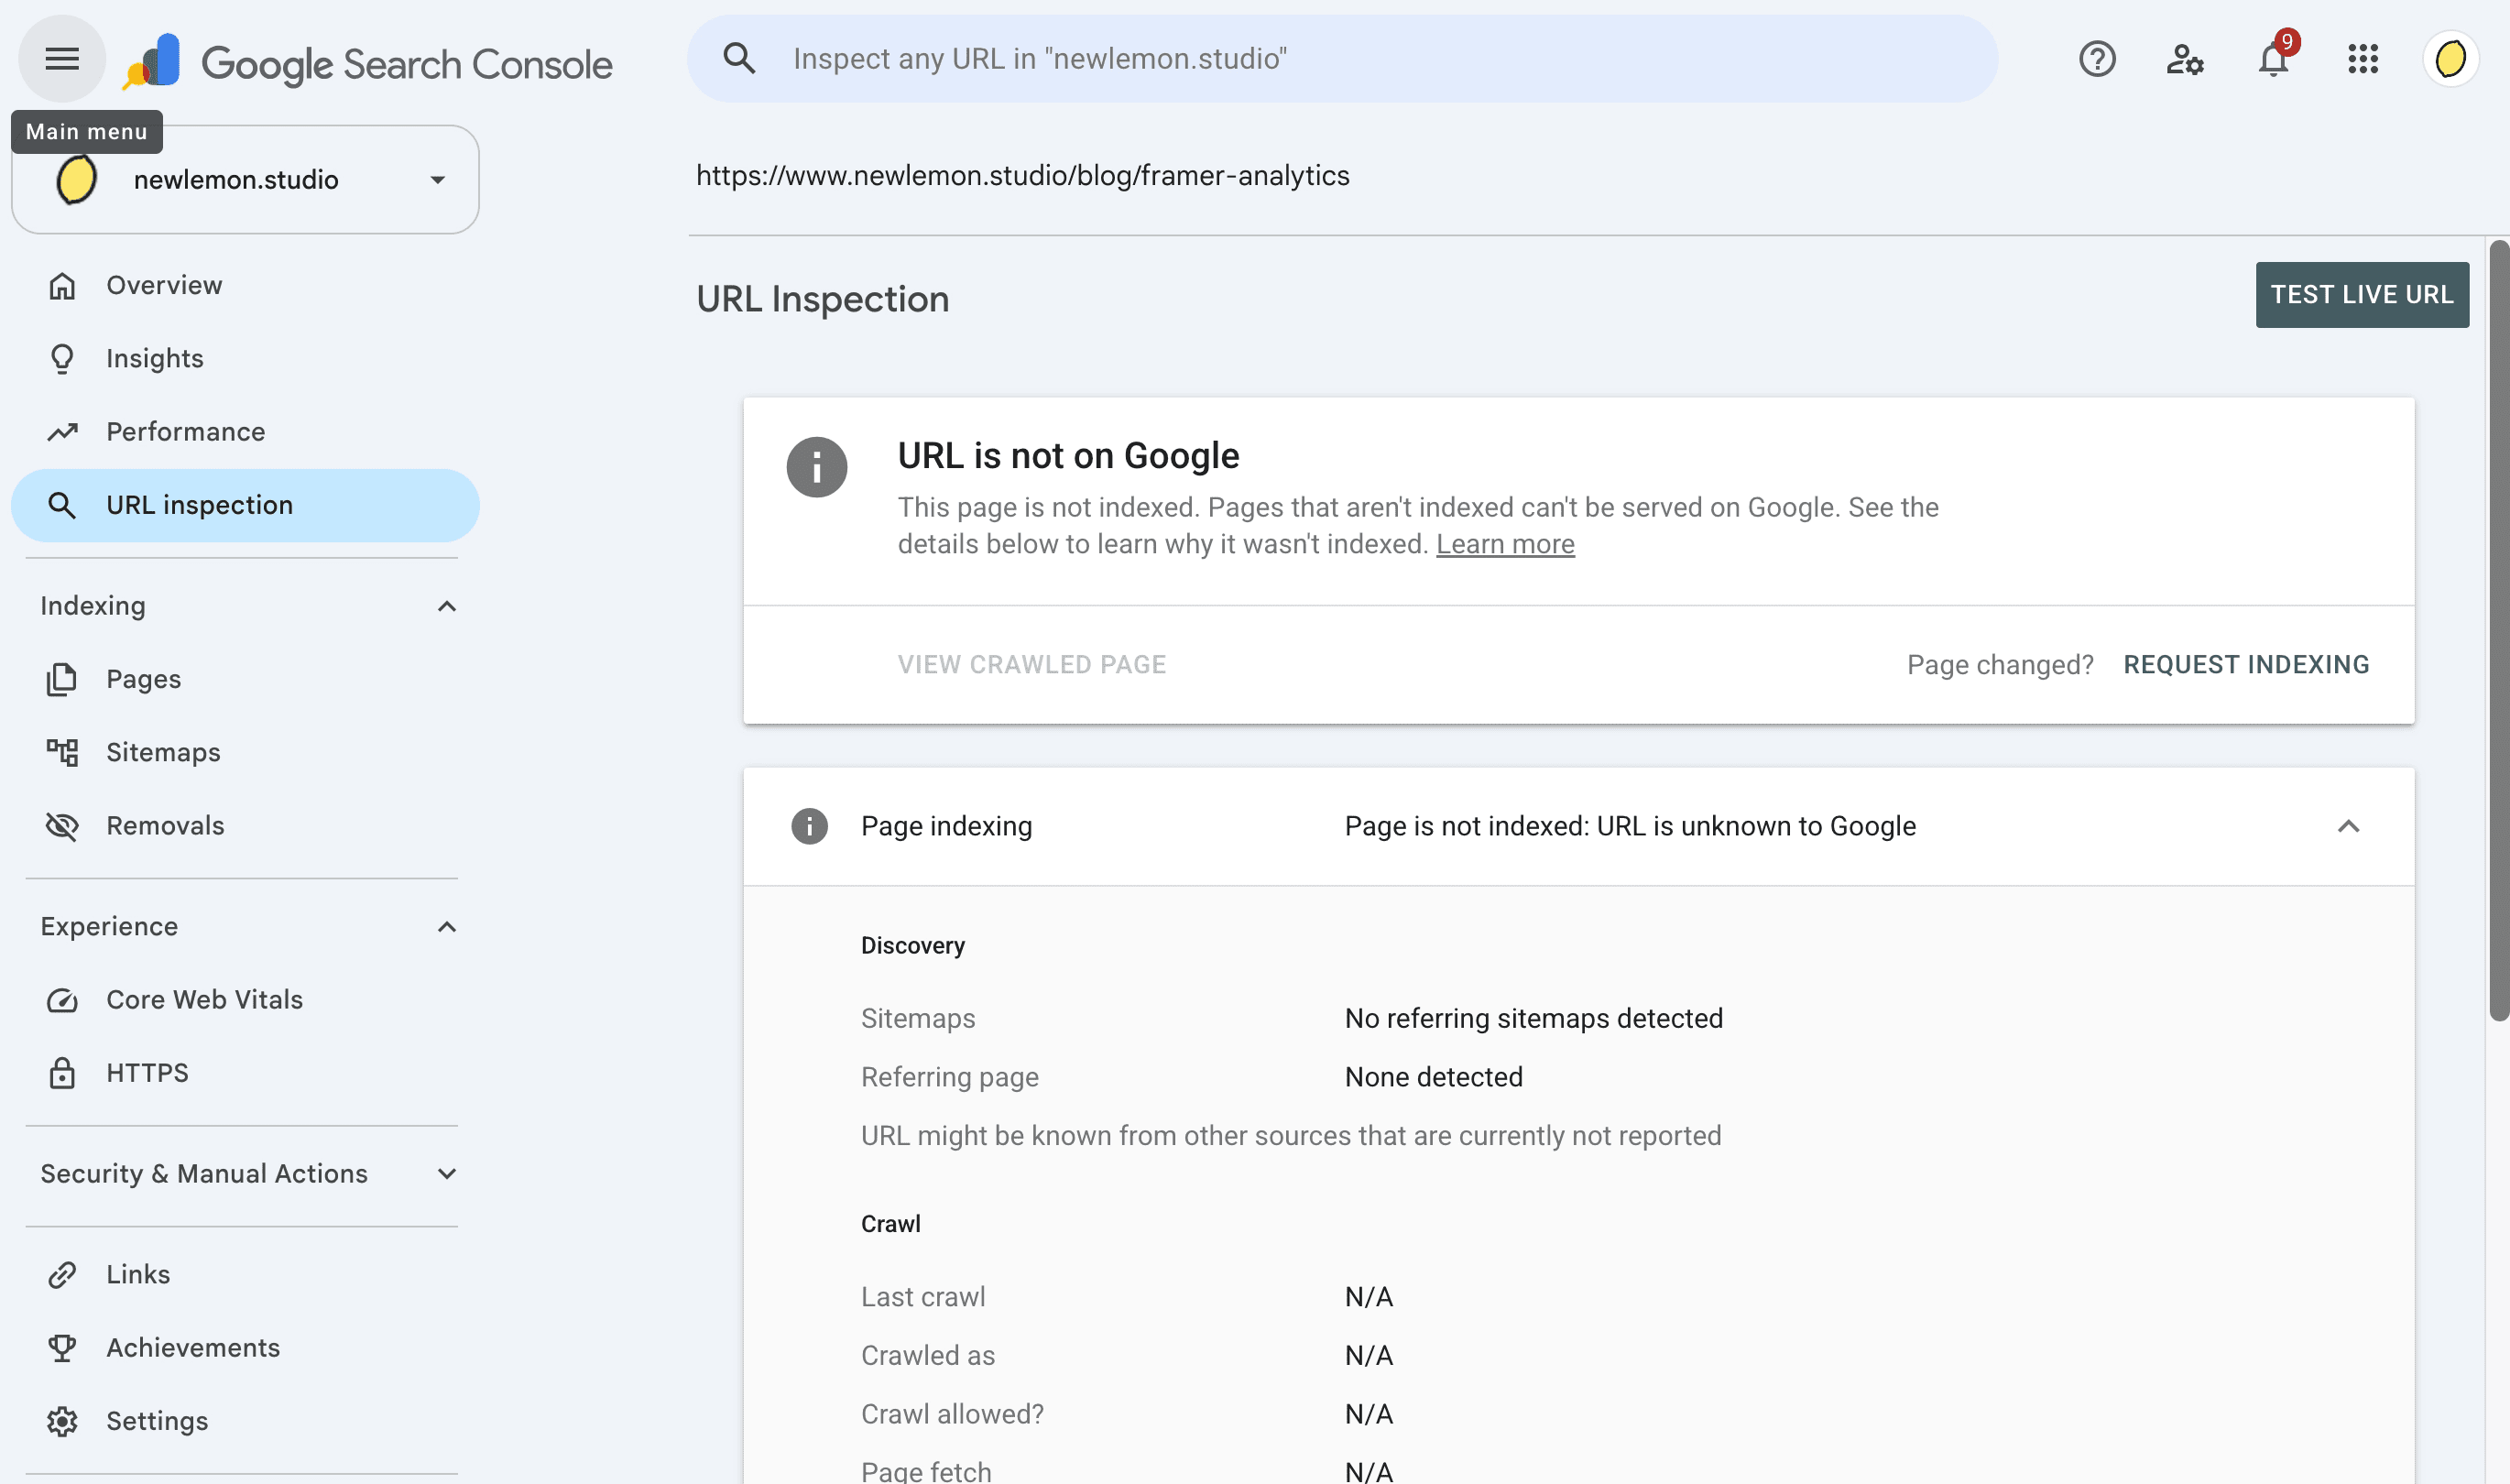
Task: Open the Help question mark icon
Action: coord(2096,59)
